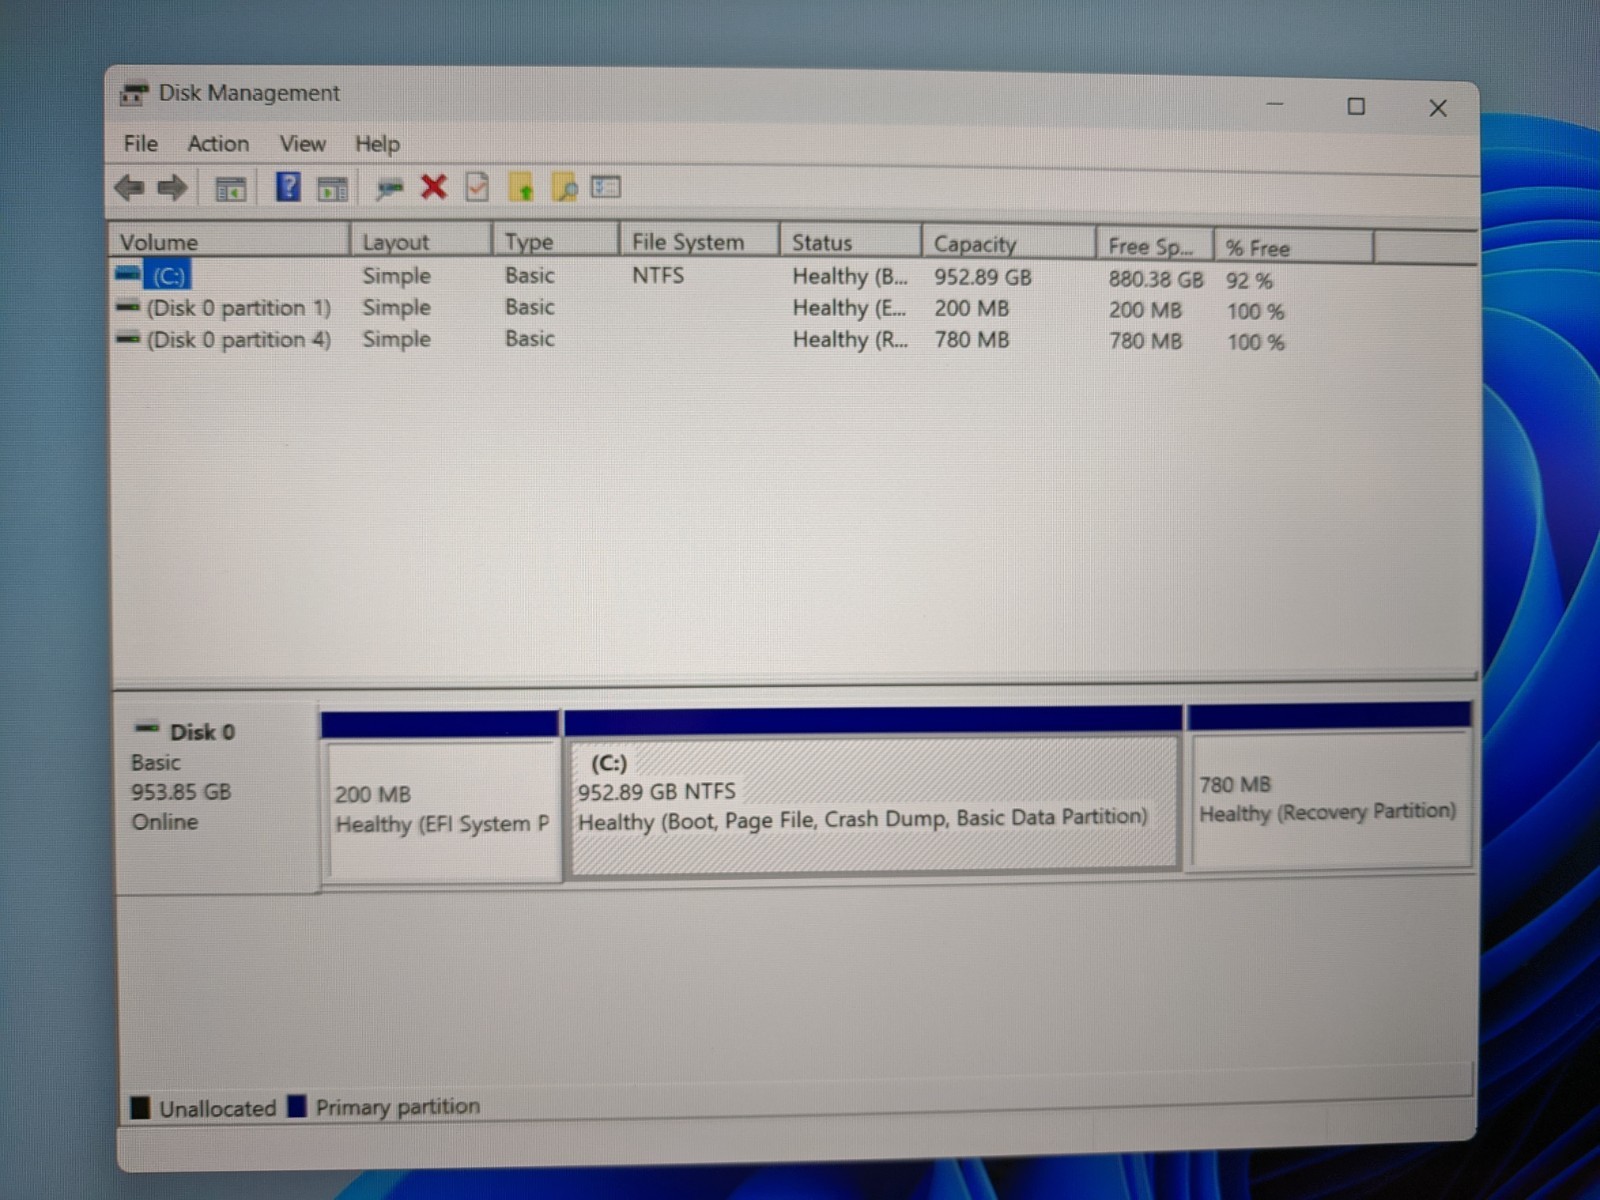
Task: Click the Back arrow in the toolbar
Action: pyautogui.click(x=129, y=187)
